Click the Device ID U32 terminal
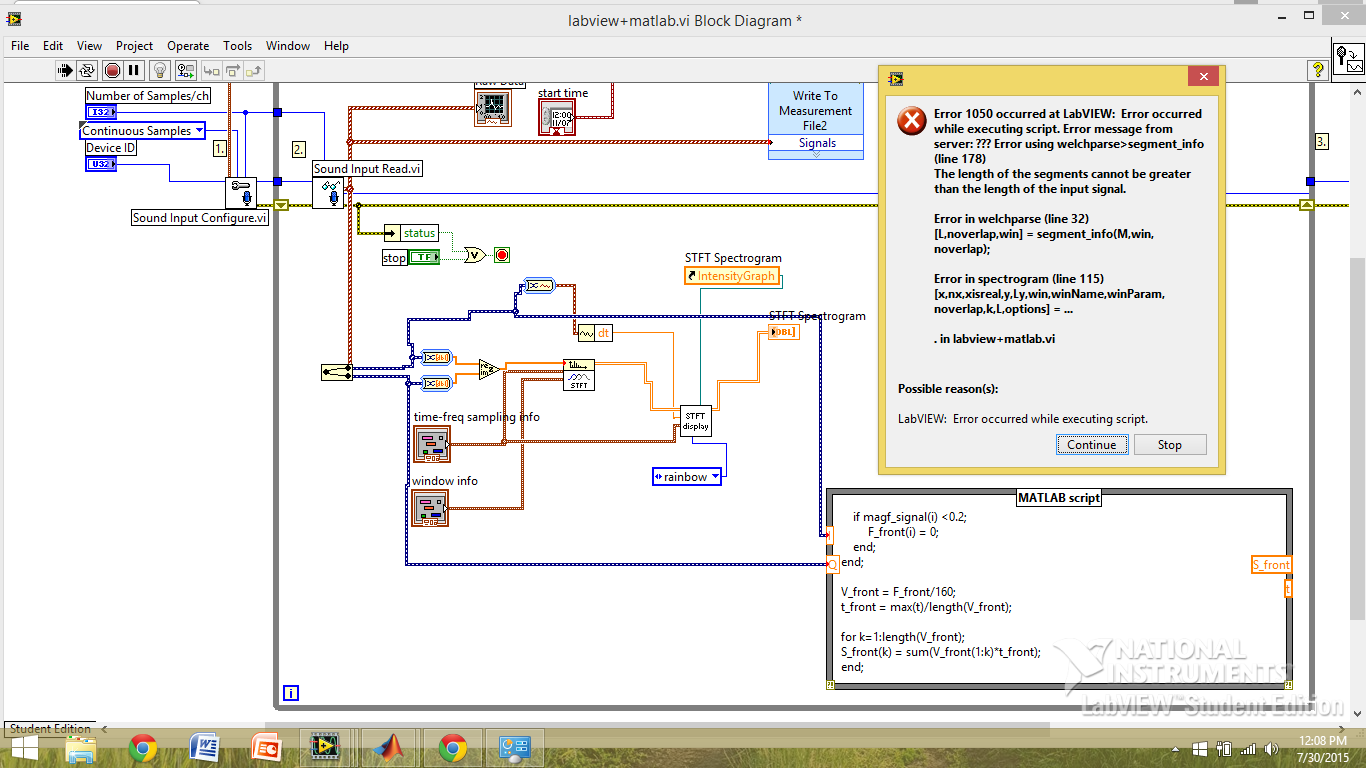 point(101,164)
